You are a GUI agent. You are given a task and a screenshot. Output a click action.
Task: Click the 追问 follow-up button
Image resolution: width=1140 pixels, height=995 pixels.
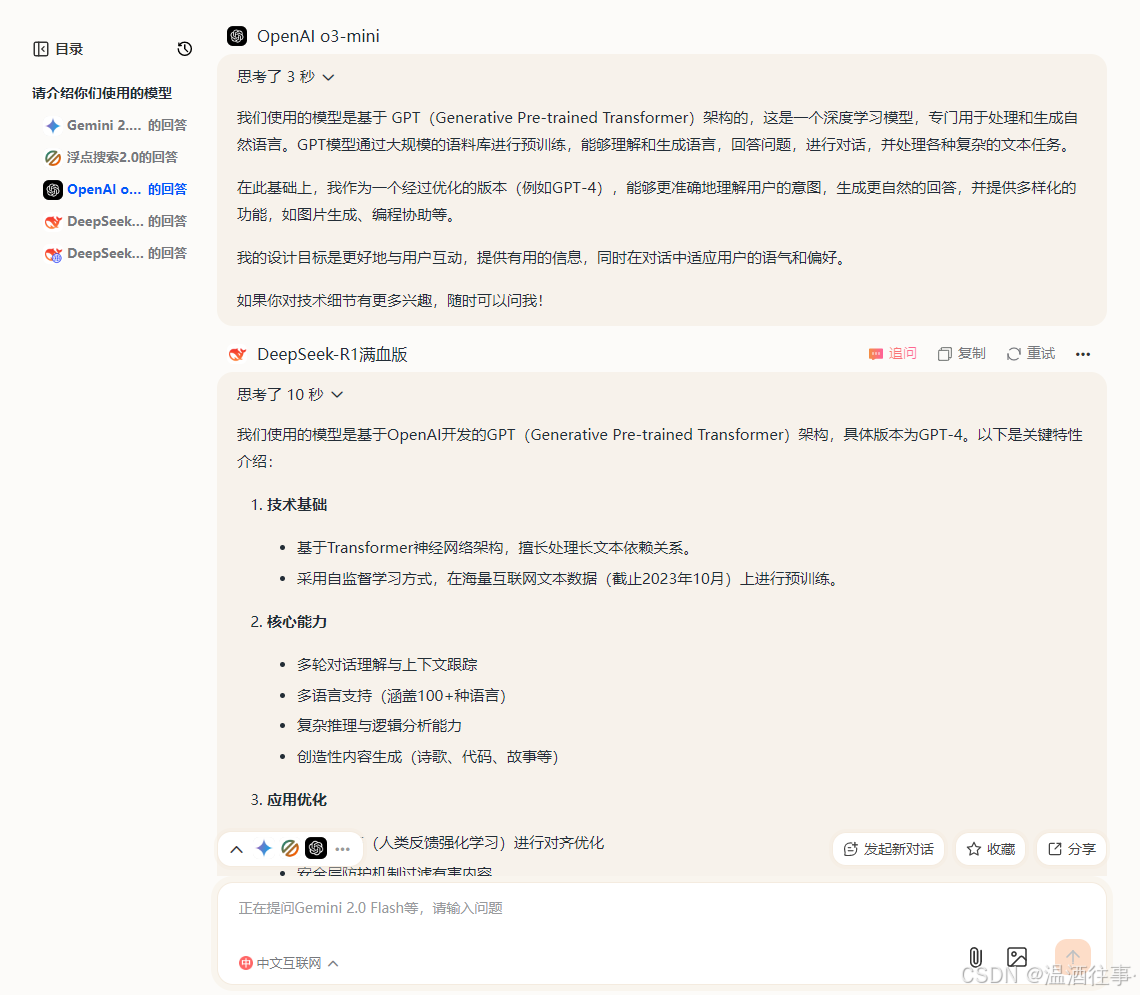pos(893,353)
